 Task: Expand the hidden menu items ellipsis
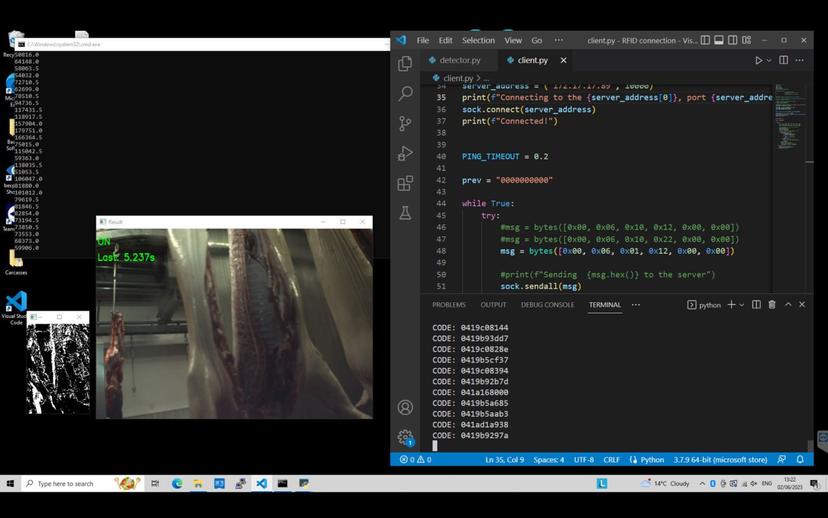[559, 40]
